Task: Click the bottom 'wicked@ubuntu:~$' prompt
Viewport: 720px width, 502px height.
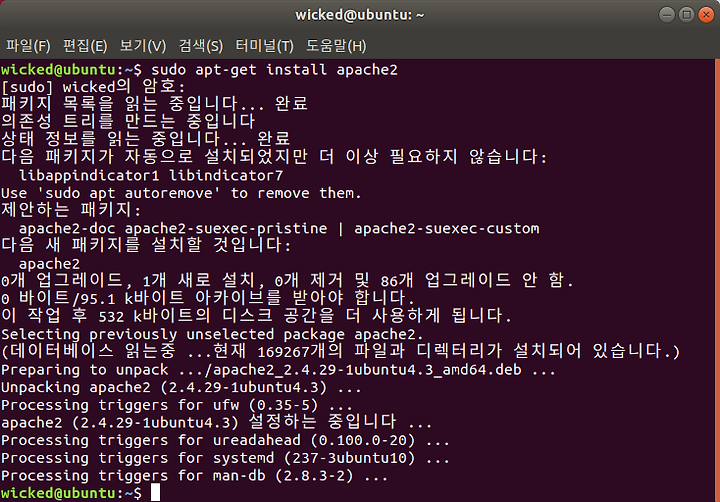Action: pos(72,493)
